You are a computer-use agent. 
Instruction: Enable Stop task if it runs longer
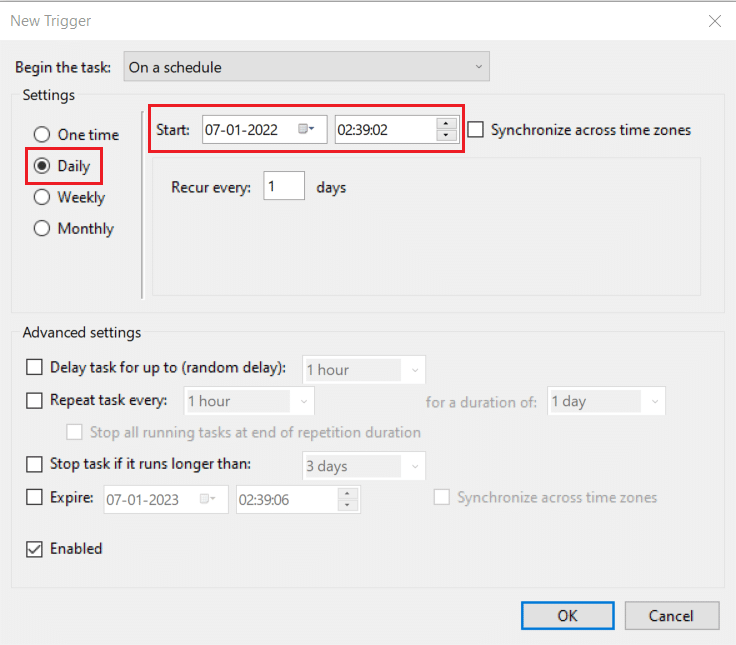point(34,464)
